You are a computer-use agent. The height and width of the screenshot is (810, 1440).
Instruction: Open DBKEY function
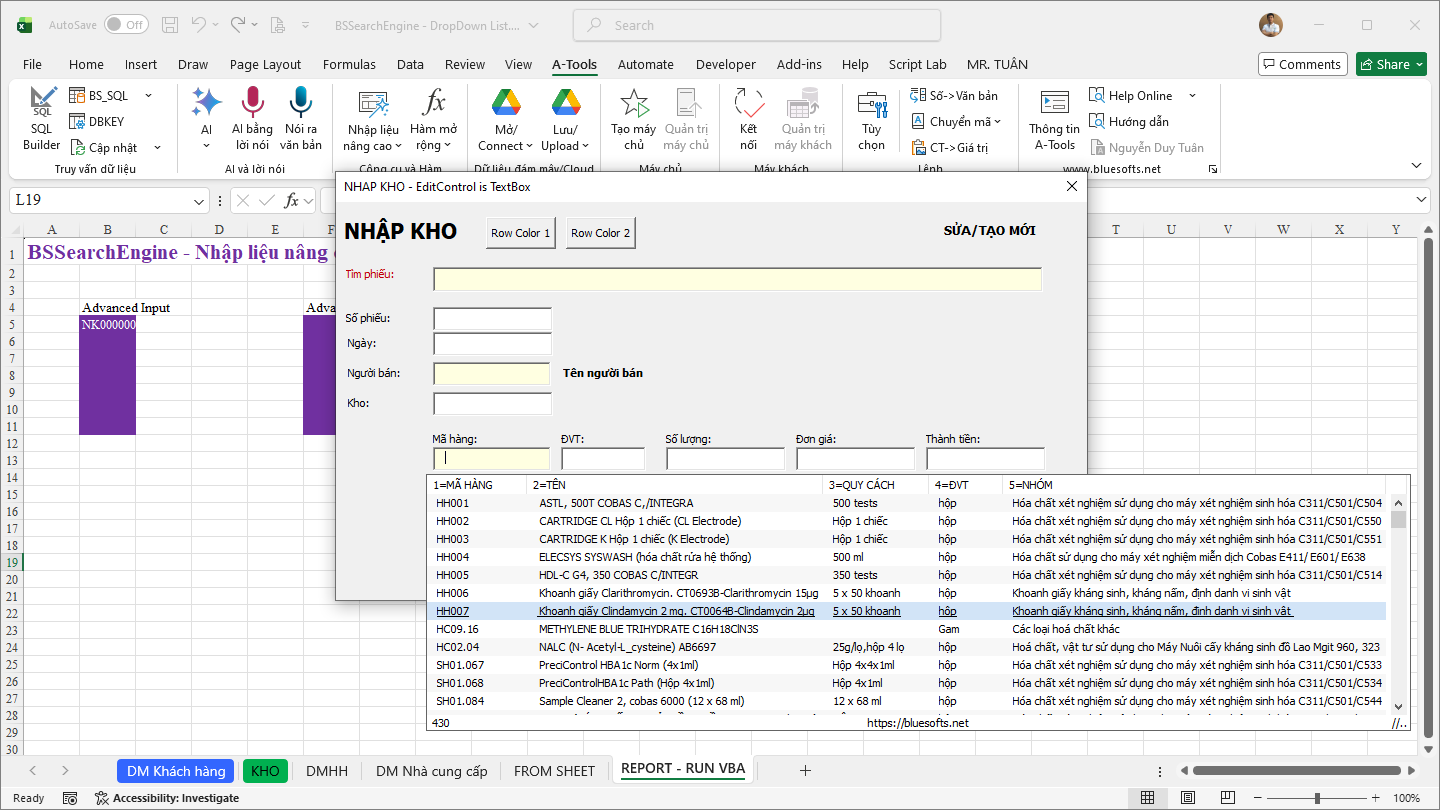tap(96, 122)
